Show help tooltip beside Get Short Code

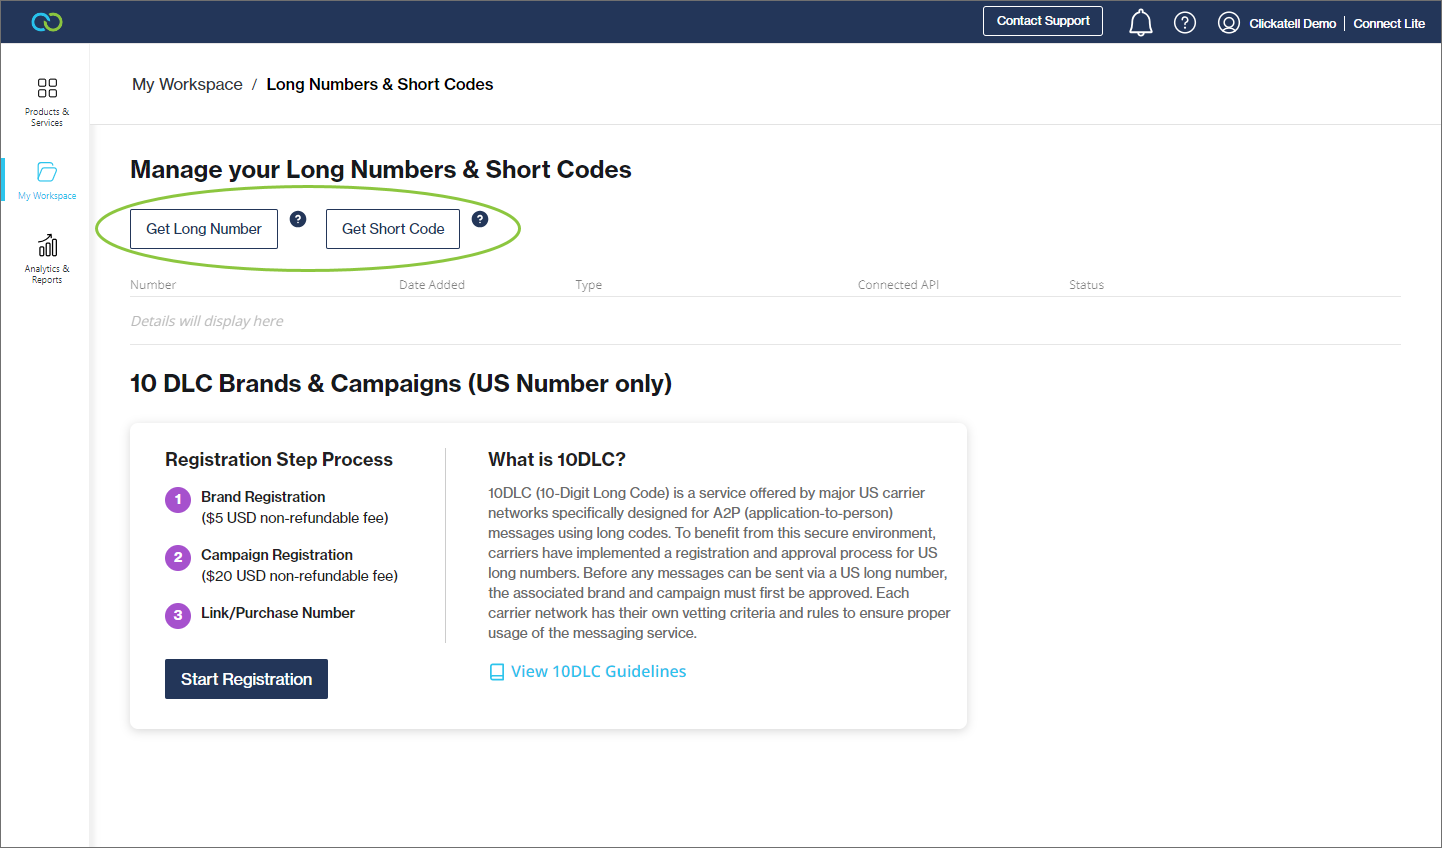[x=480, y=219]
